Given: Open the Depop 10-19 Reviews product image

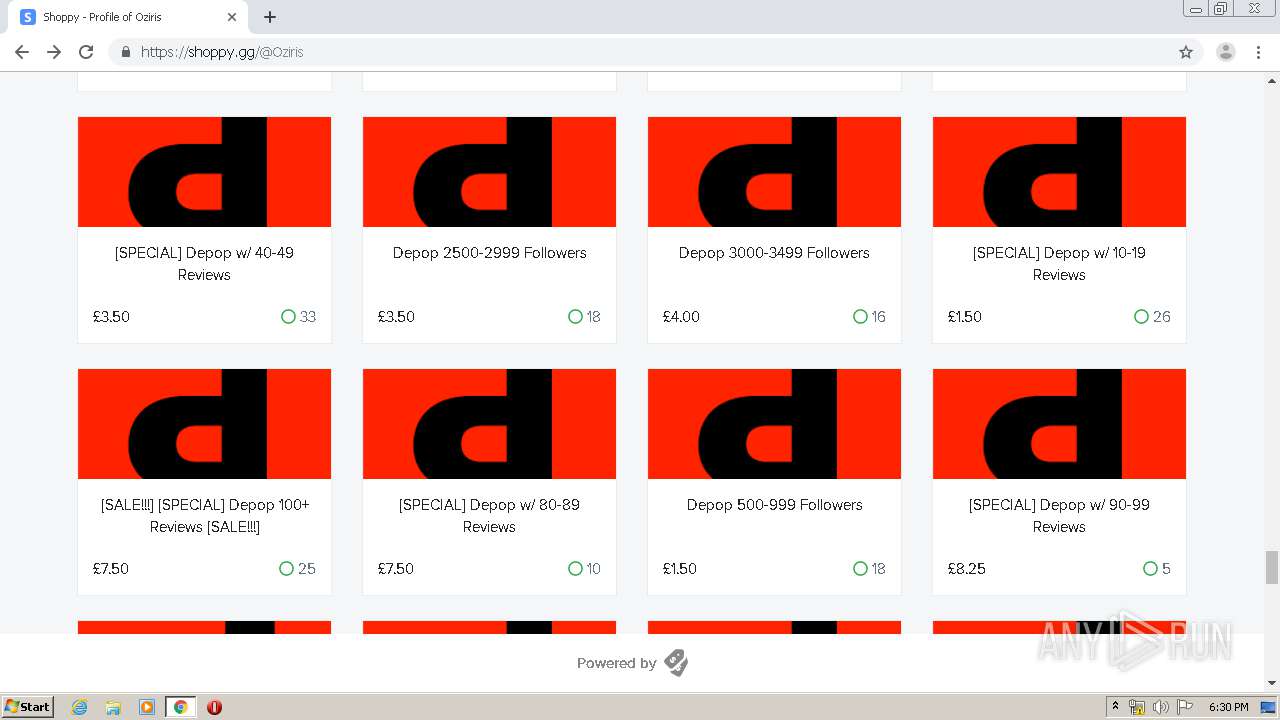Looking at the screenshot, I should tap(1059, 172).
